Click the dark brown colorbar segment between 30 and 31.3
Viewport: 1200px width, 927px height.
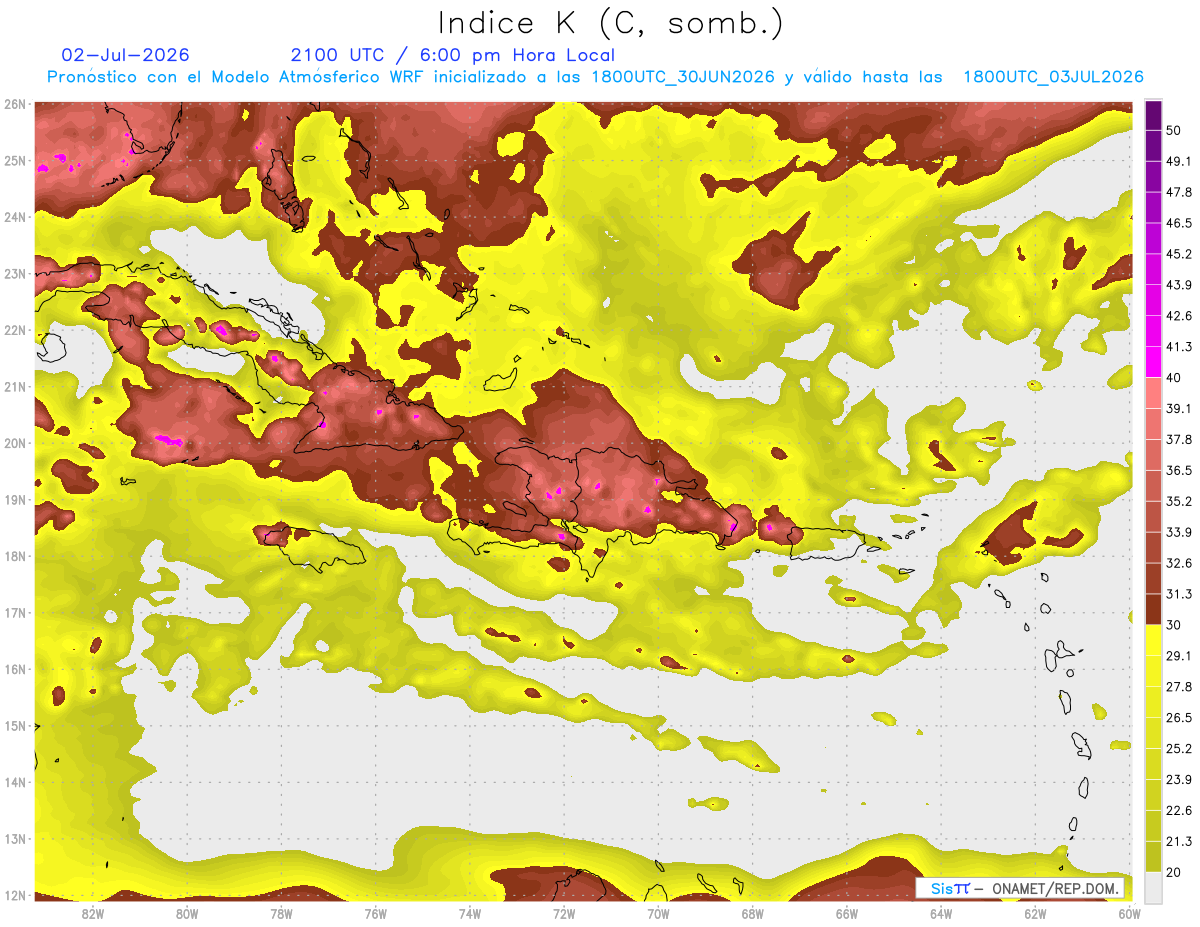pos(1153,609)
